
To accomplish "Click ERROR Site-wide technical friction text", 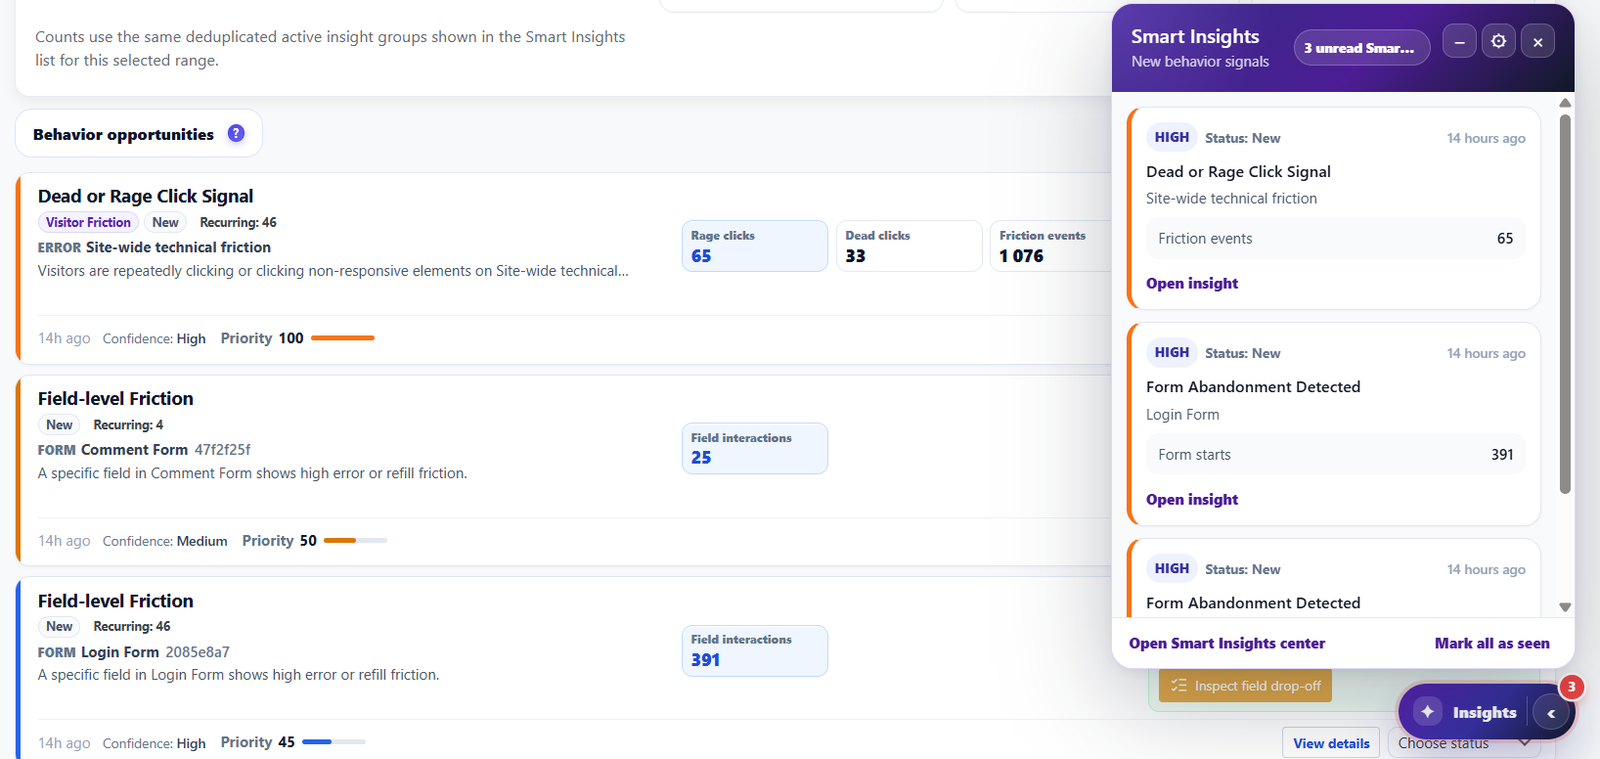I will coord(154,247).
